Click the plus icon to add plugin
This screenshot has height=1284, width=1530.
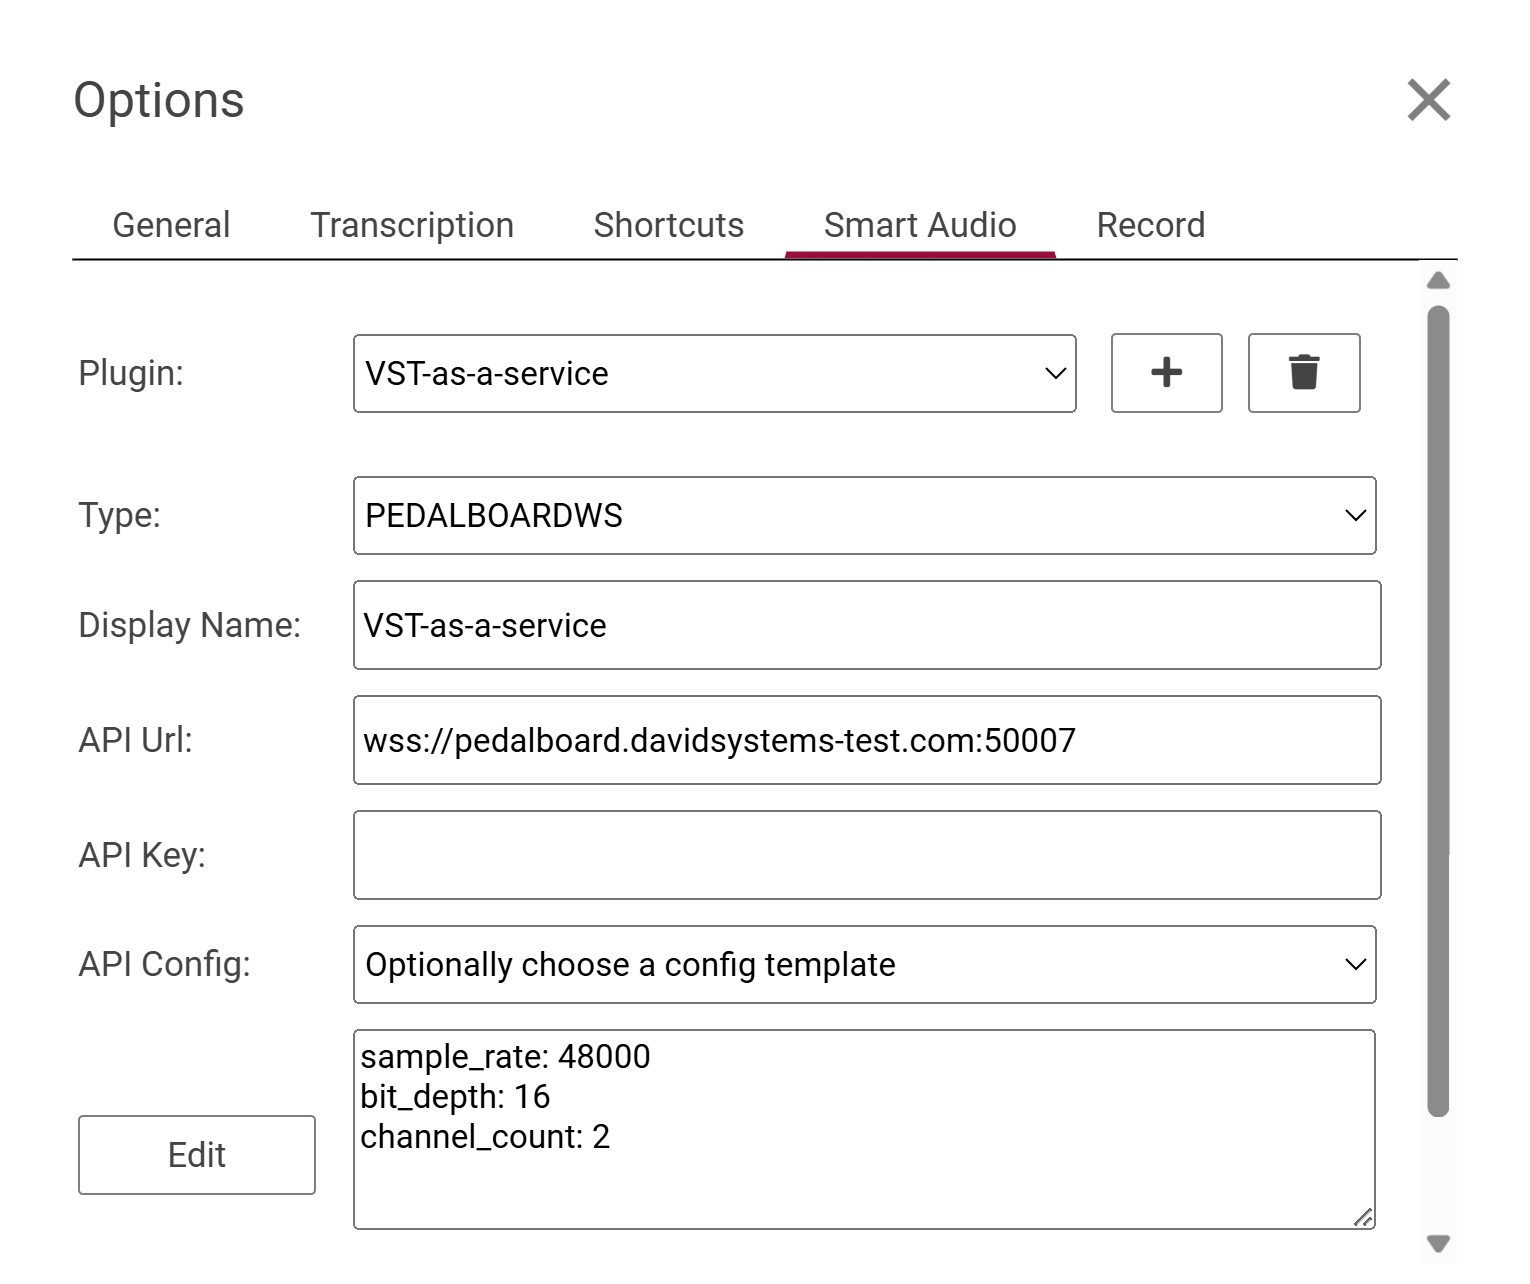[1166, 373]
